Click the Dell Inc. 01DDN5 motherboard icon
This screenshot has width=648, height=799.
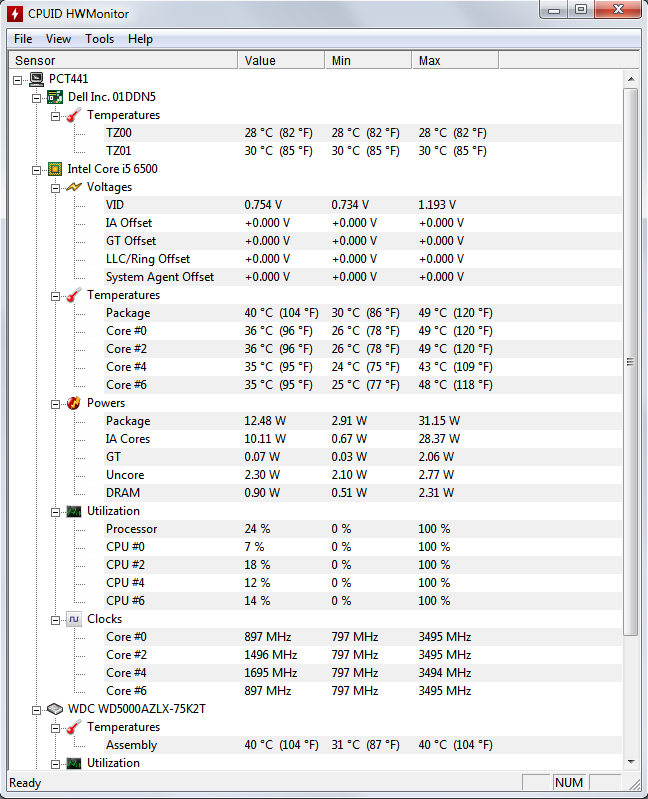[55, 97]
